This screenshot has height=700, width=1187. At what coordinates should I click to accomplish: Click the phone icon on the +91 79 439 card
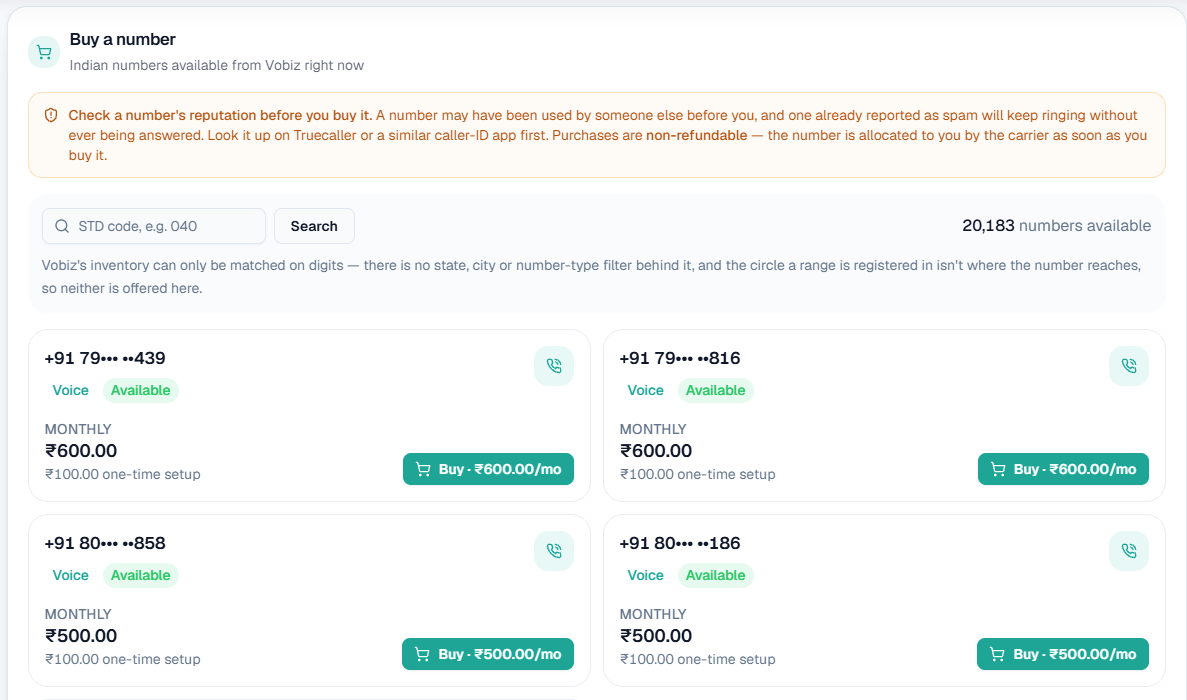click(x=553, y=366)
